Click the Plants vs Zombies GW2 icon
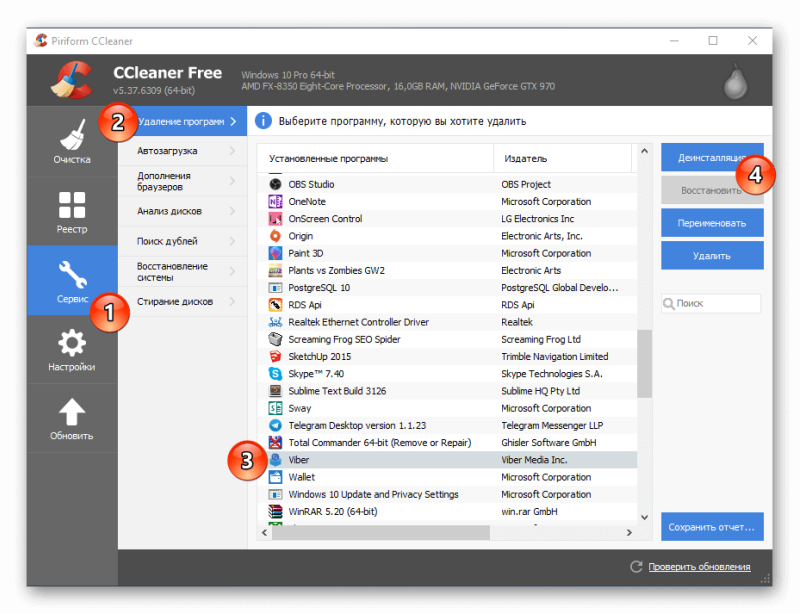 pos(275,271)
